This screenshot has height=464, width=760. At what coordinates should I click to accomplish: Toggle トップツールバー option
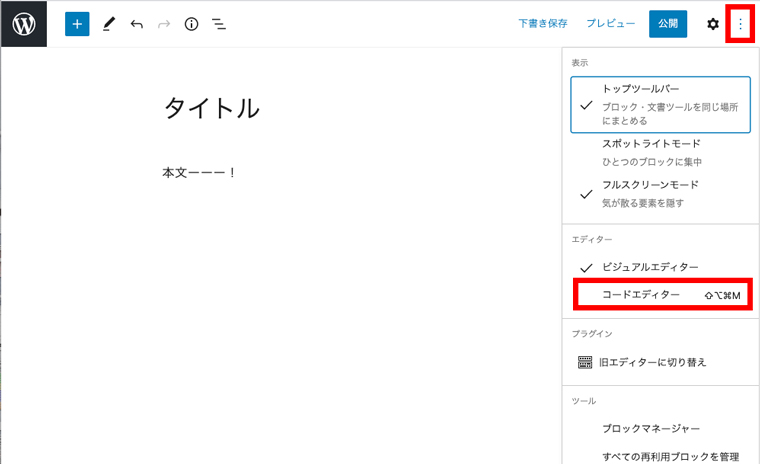661,104
